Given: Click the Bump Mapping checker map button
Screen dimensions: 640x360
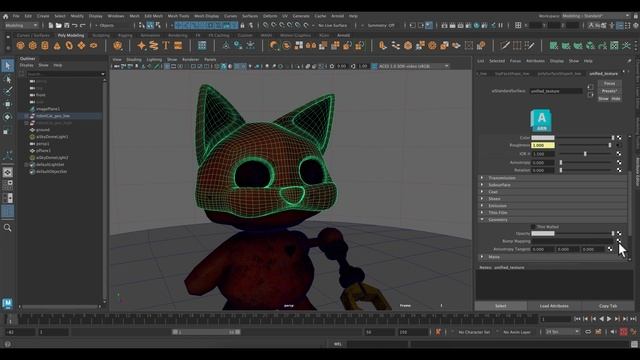Looking at the screenshot, I should pyautogui.click(x=619, y=241).
